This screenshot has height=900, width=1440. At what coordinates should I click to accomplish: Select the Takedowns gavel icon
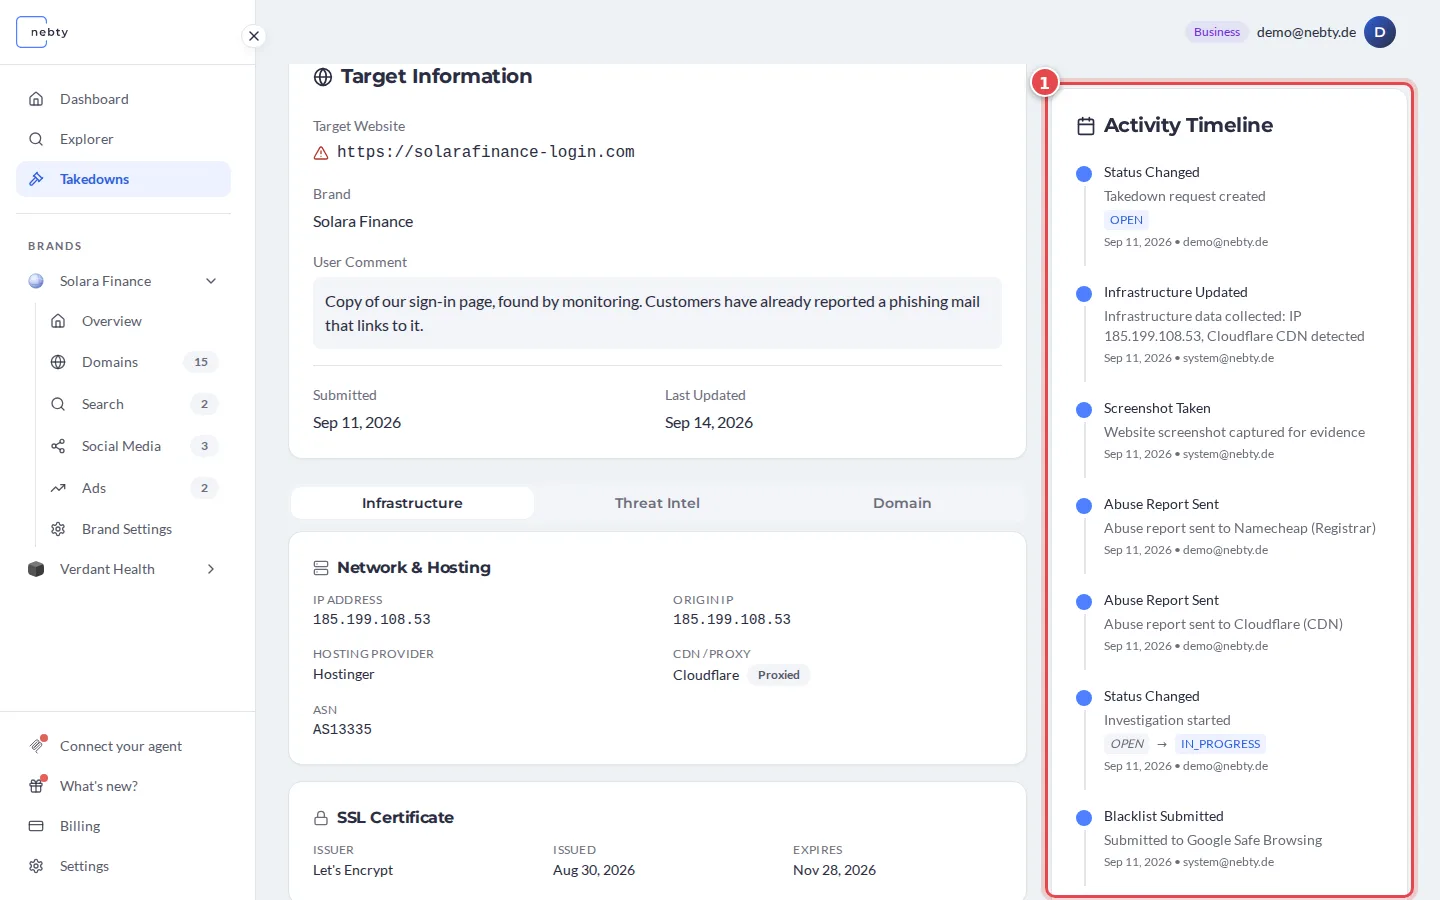(x=36, y=179)
